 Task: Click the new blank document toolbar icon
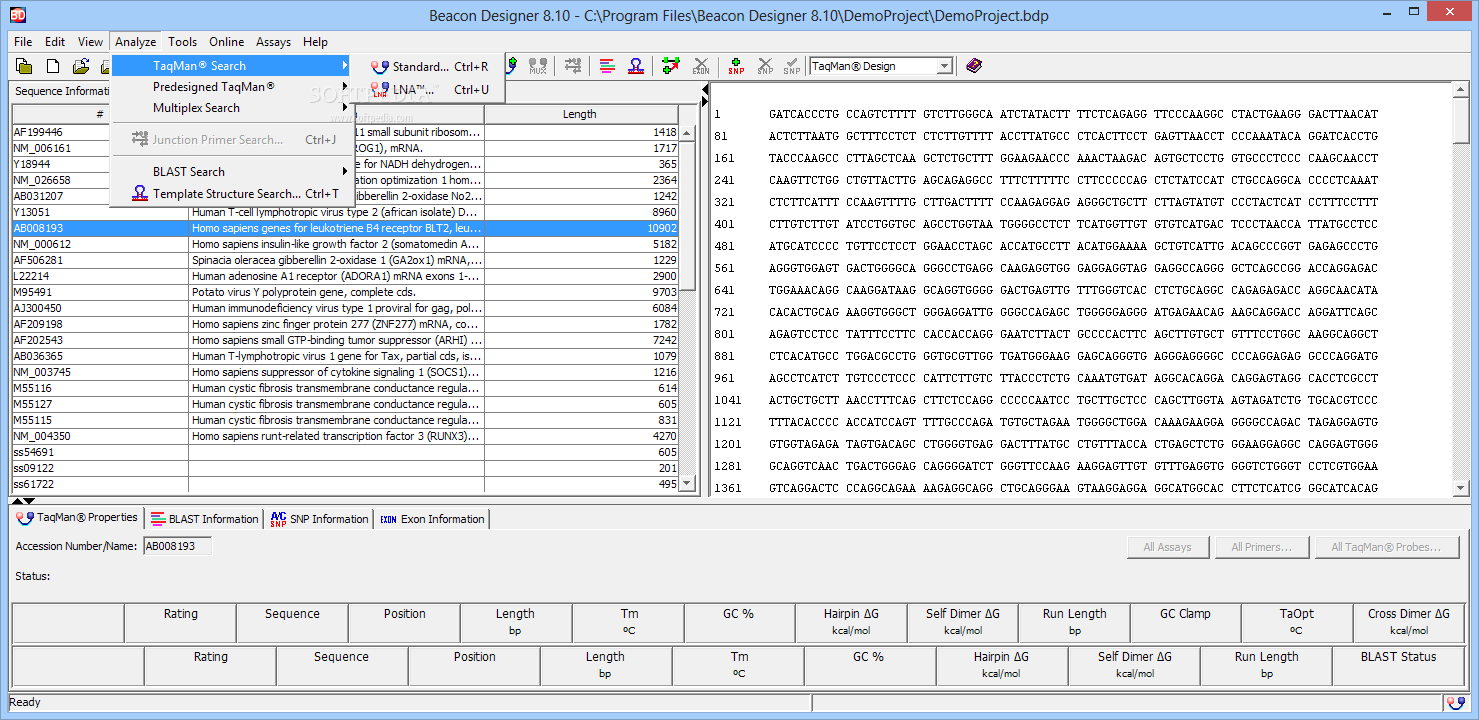click(x=53, y=66)
